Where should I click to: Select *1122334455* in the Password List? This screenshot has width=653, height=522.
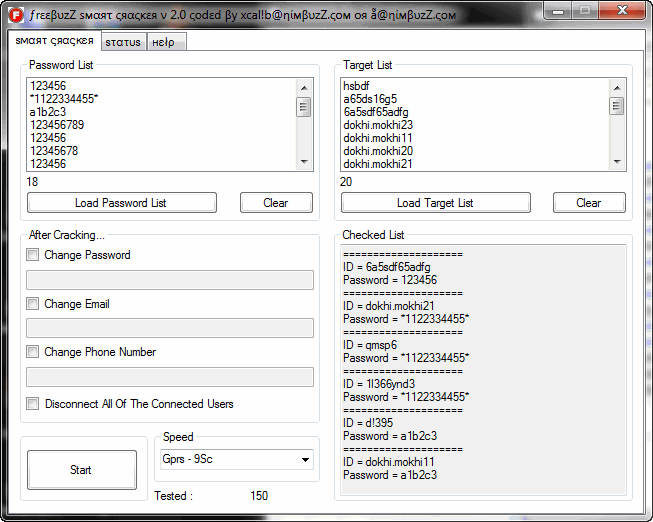tap(64, 99)
